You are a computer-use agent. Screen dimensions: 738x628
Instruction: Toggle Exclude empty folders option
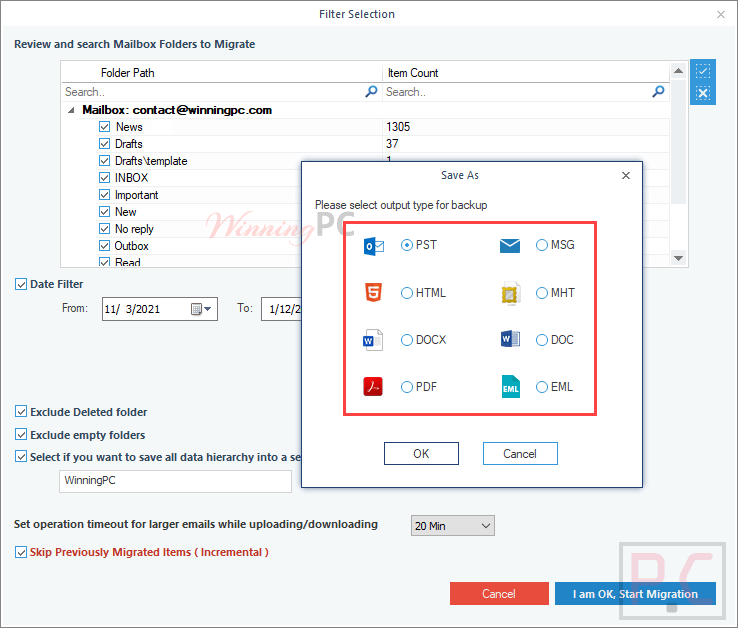[21, 434]
